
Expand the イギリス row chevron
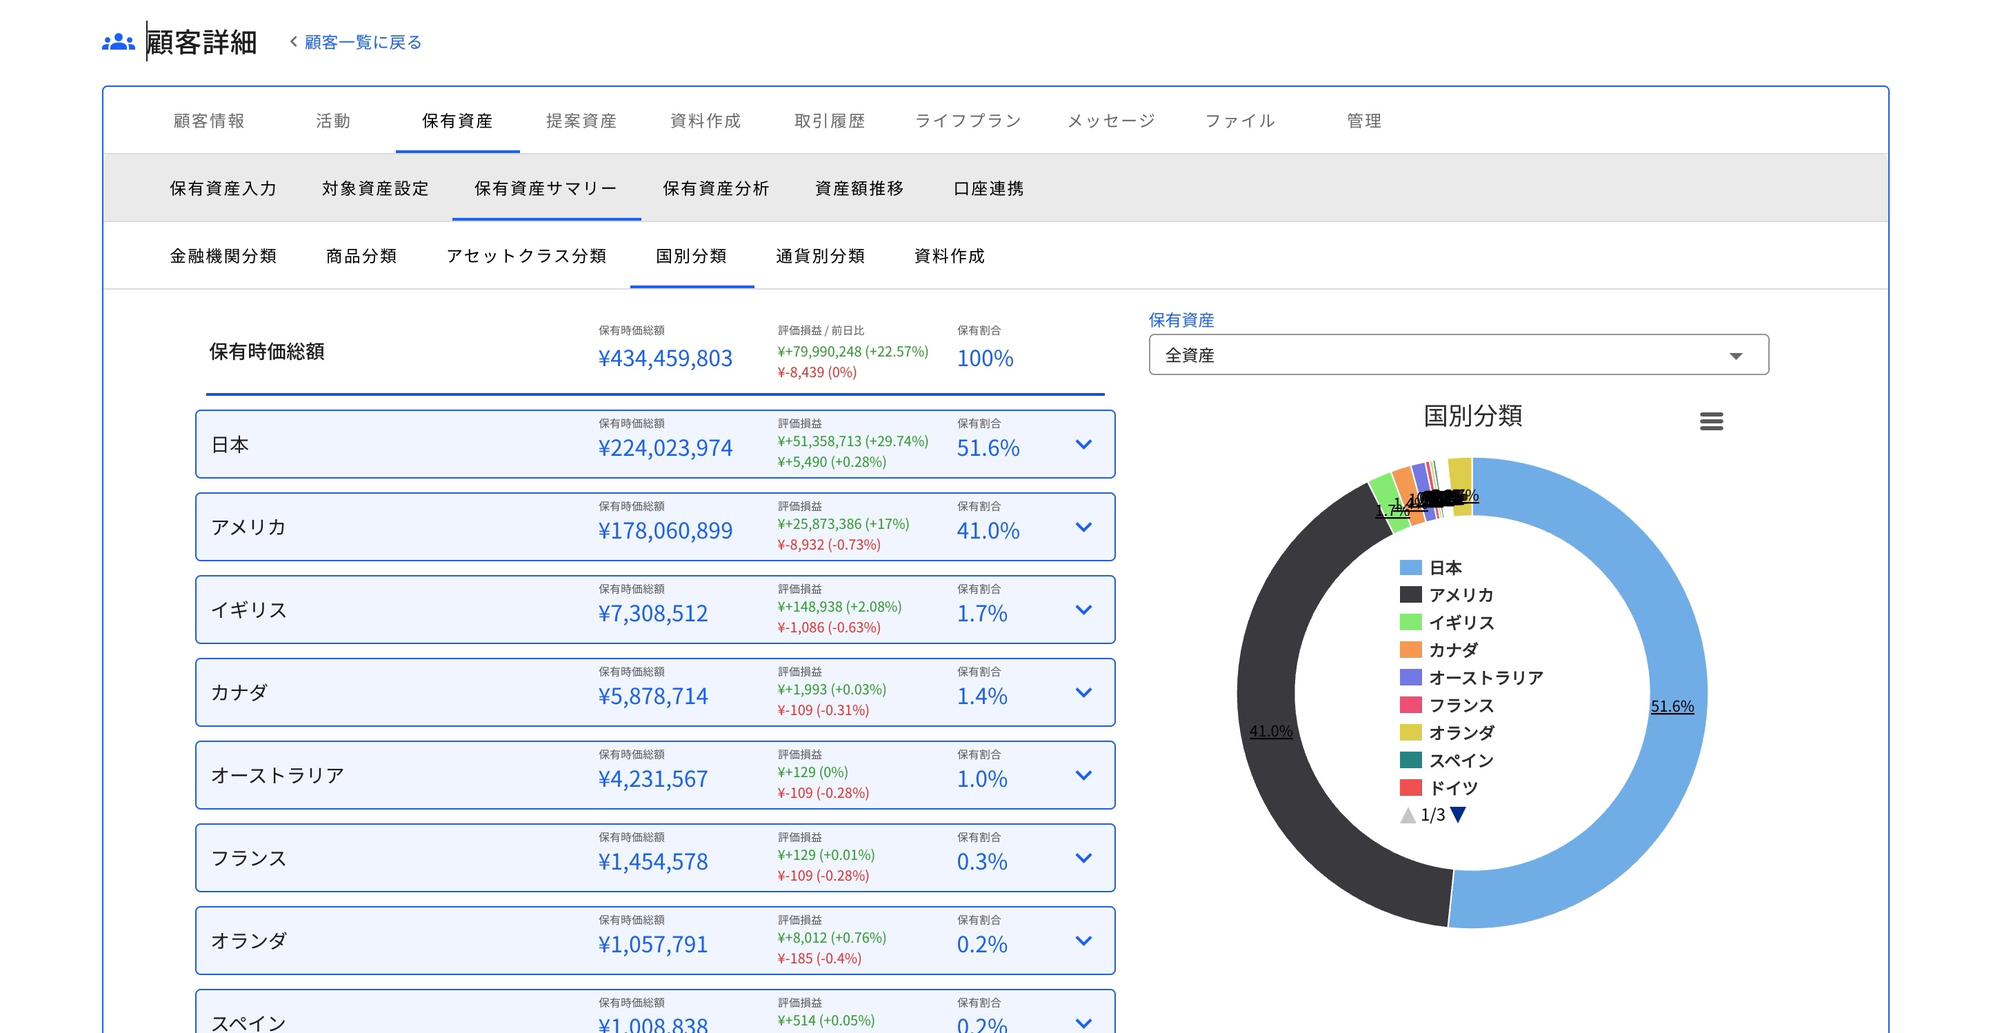(x=1084, y=610)
